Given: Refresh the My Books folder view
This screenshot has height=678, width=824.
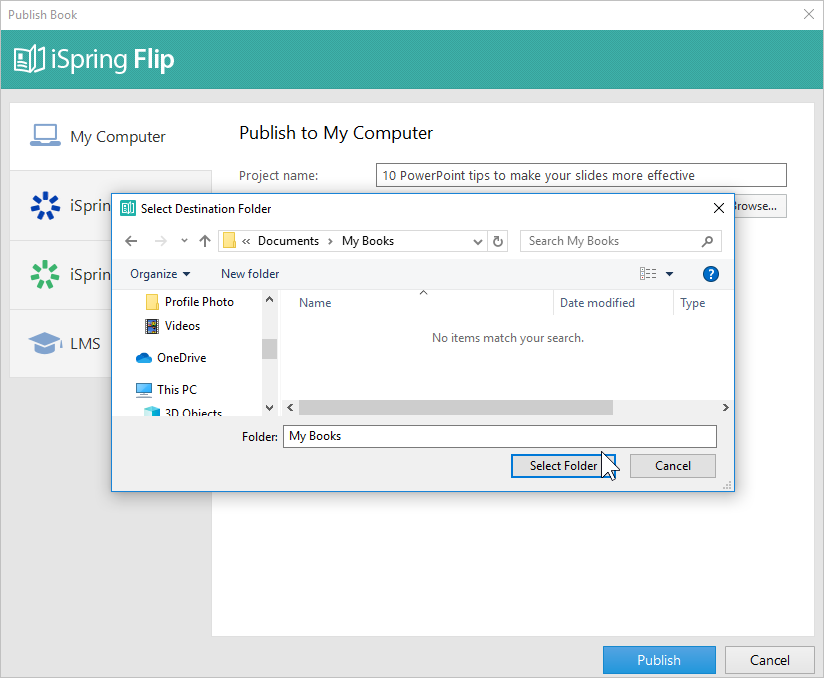Looking at the screenshot, I should (498, 241).
